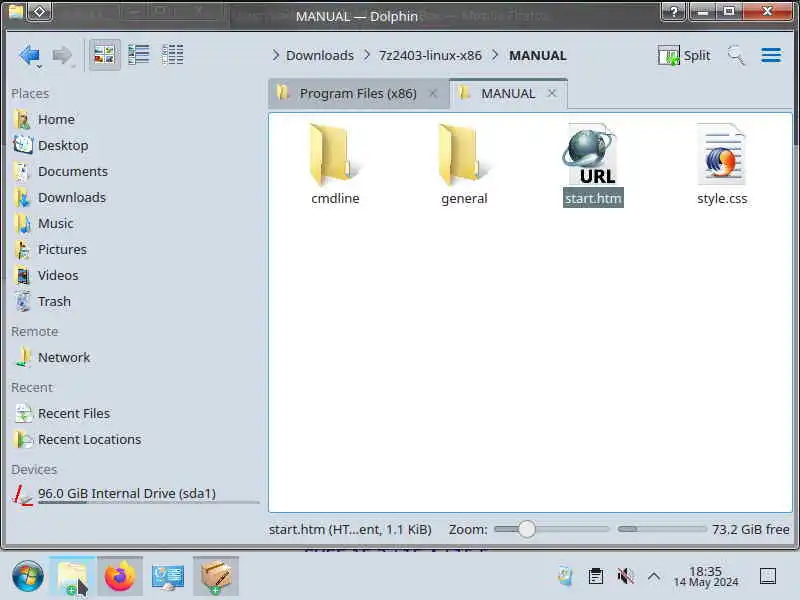The height and width of the screenshot is (600, 800).
Task: Select the style.css file icon
Action: click(722, 155)
